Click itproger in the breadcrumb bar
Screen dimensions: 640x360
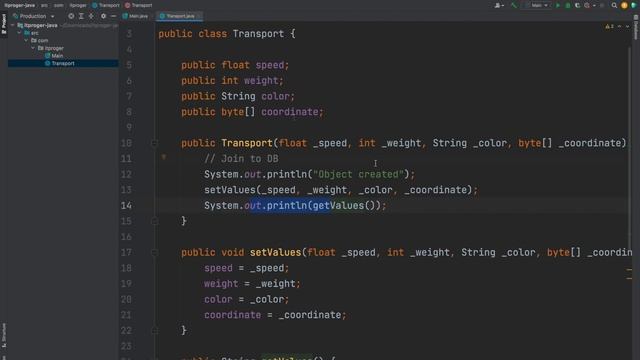click(x=78, y=5)
